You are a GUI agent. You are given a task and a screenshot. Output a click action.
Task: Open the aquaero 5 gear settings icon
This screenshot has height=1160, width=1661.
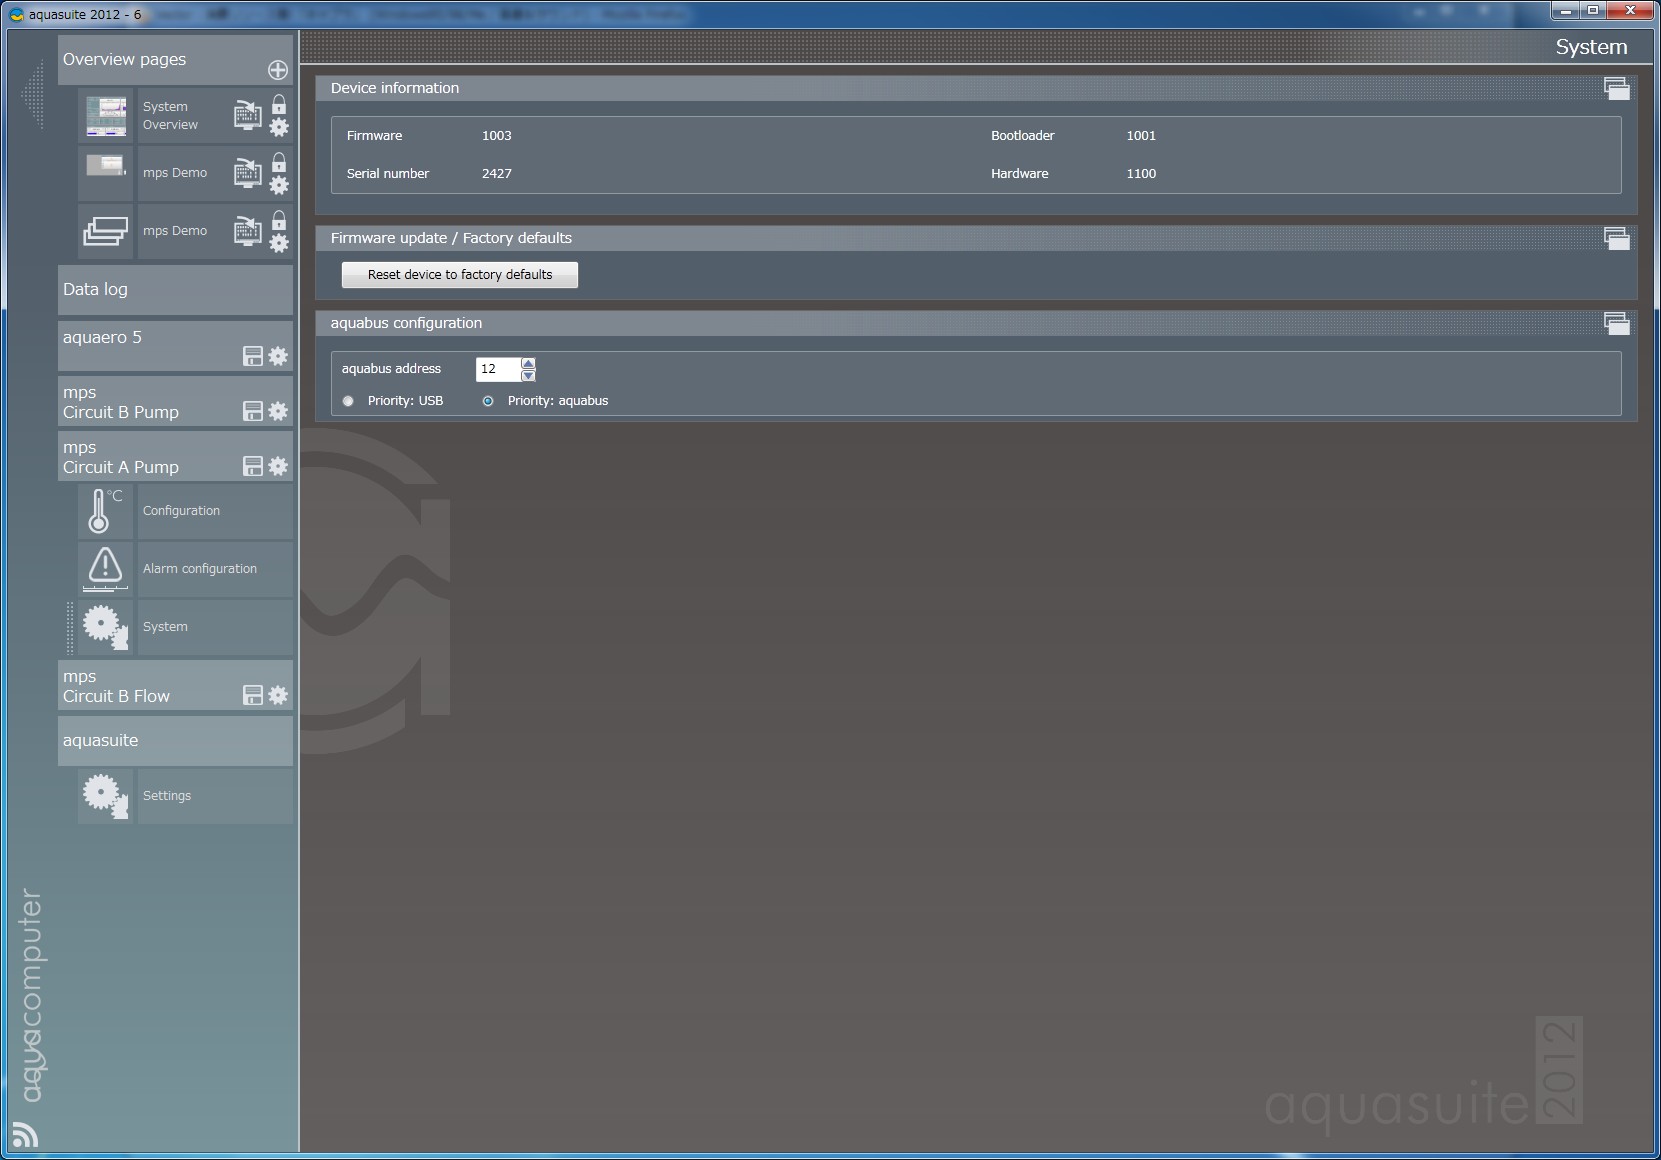(x=278, y=356)
